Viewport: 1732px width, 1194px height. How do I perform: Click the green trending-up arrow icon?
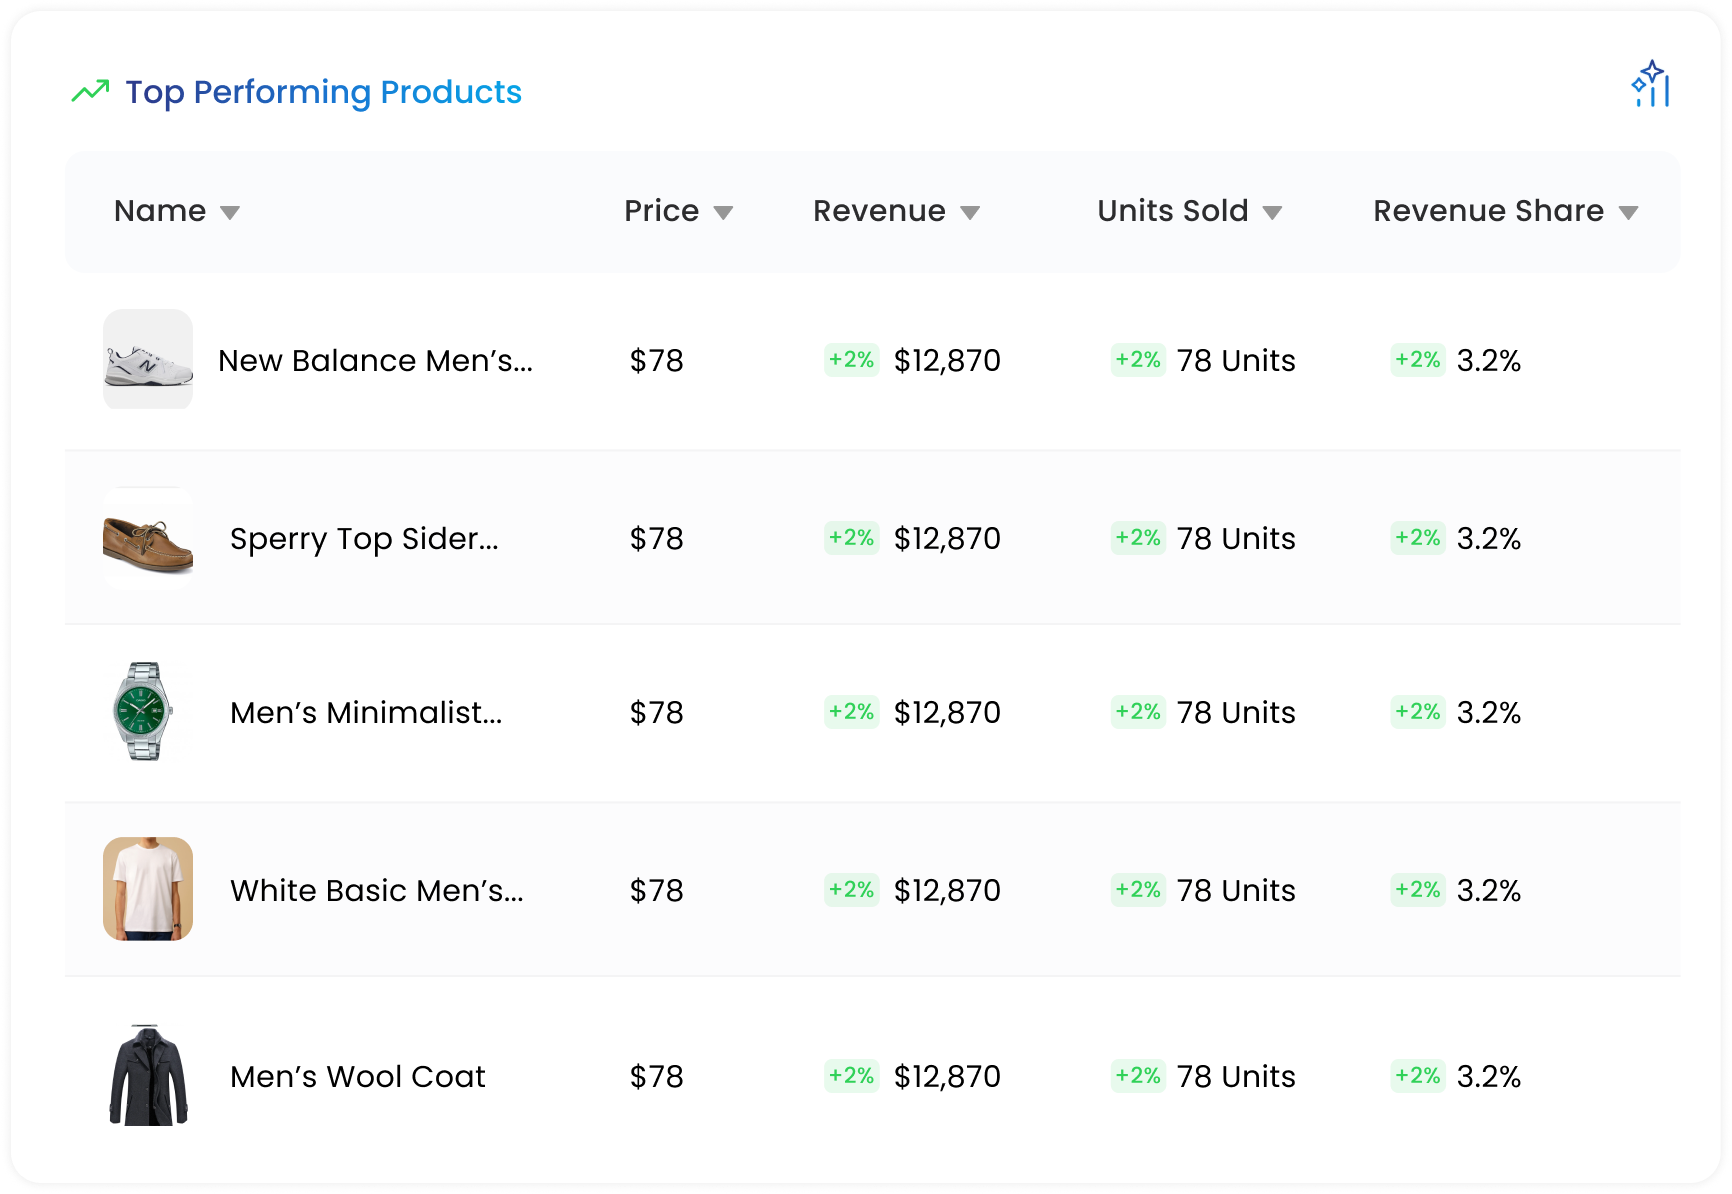coord(90,91)
